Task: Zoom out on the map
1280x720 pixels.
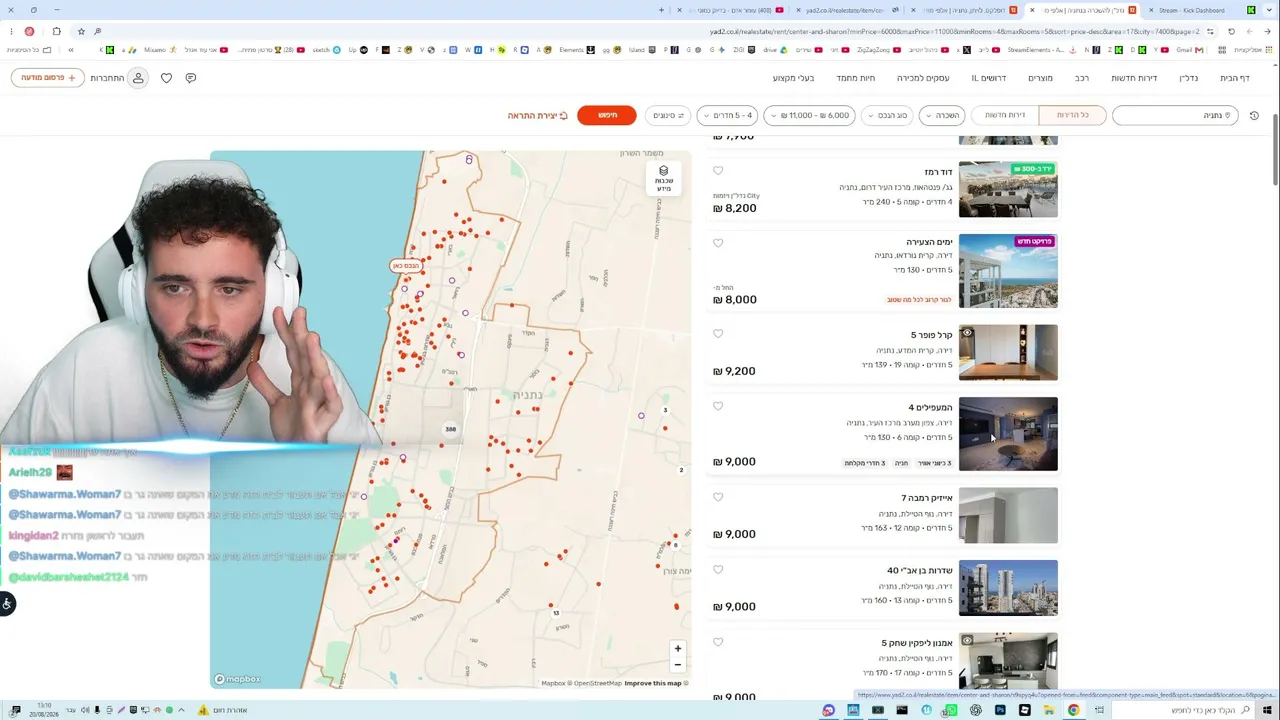Action: pyautogui.click(x=678, y=664)
